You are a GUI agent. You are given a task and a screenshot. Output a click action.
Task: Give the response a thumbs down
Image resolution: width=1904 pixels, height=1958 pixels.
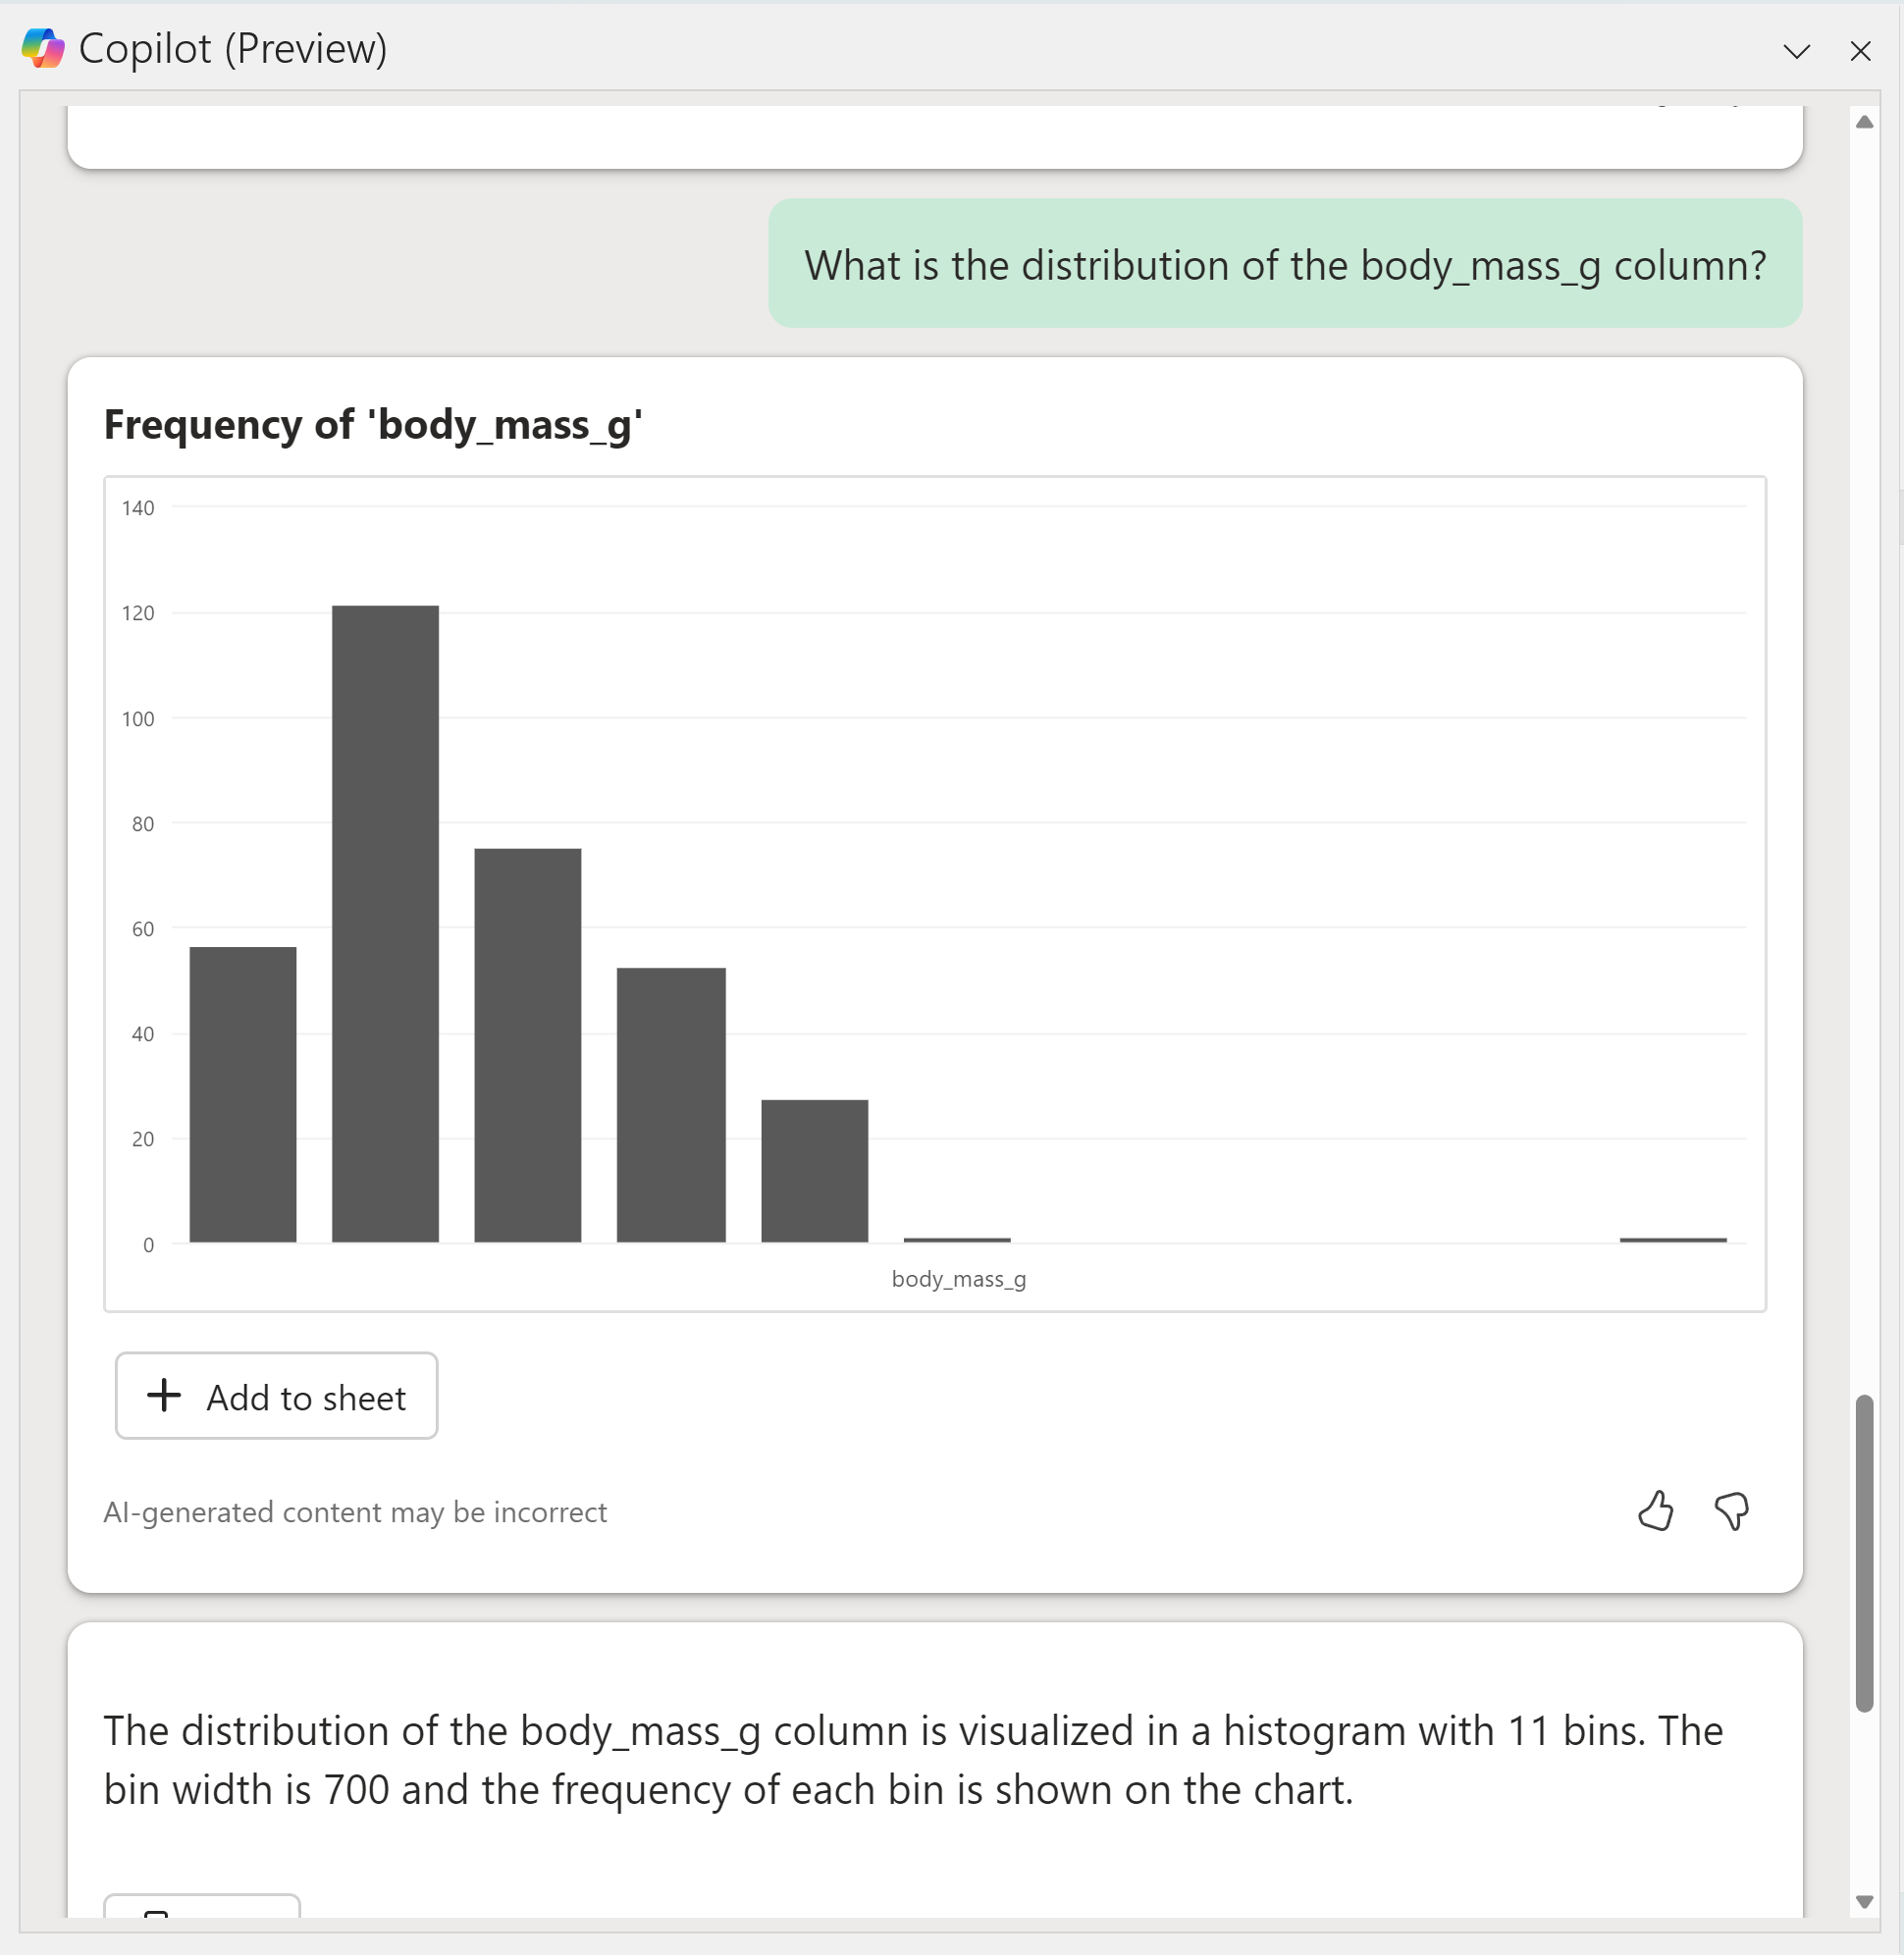pos(1731,1511)
